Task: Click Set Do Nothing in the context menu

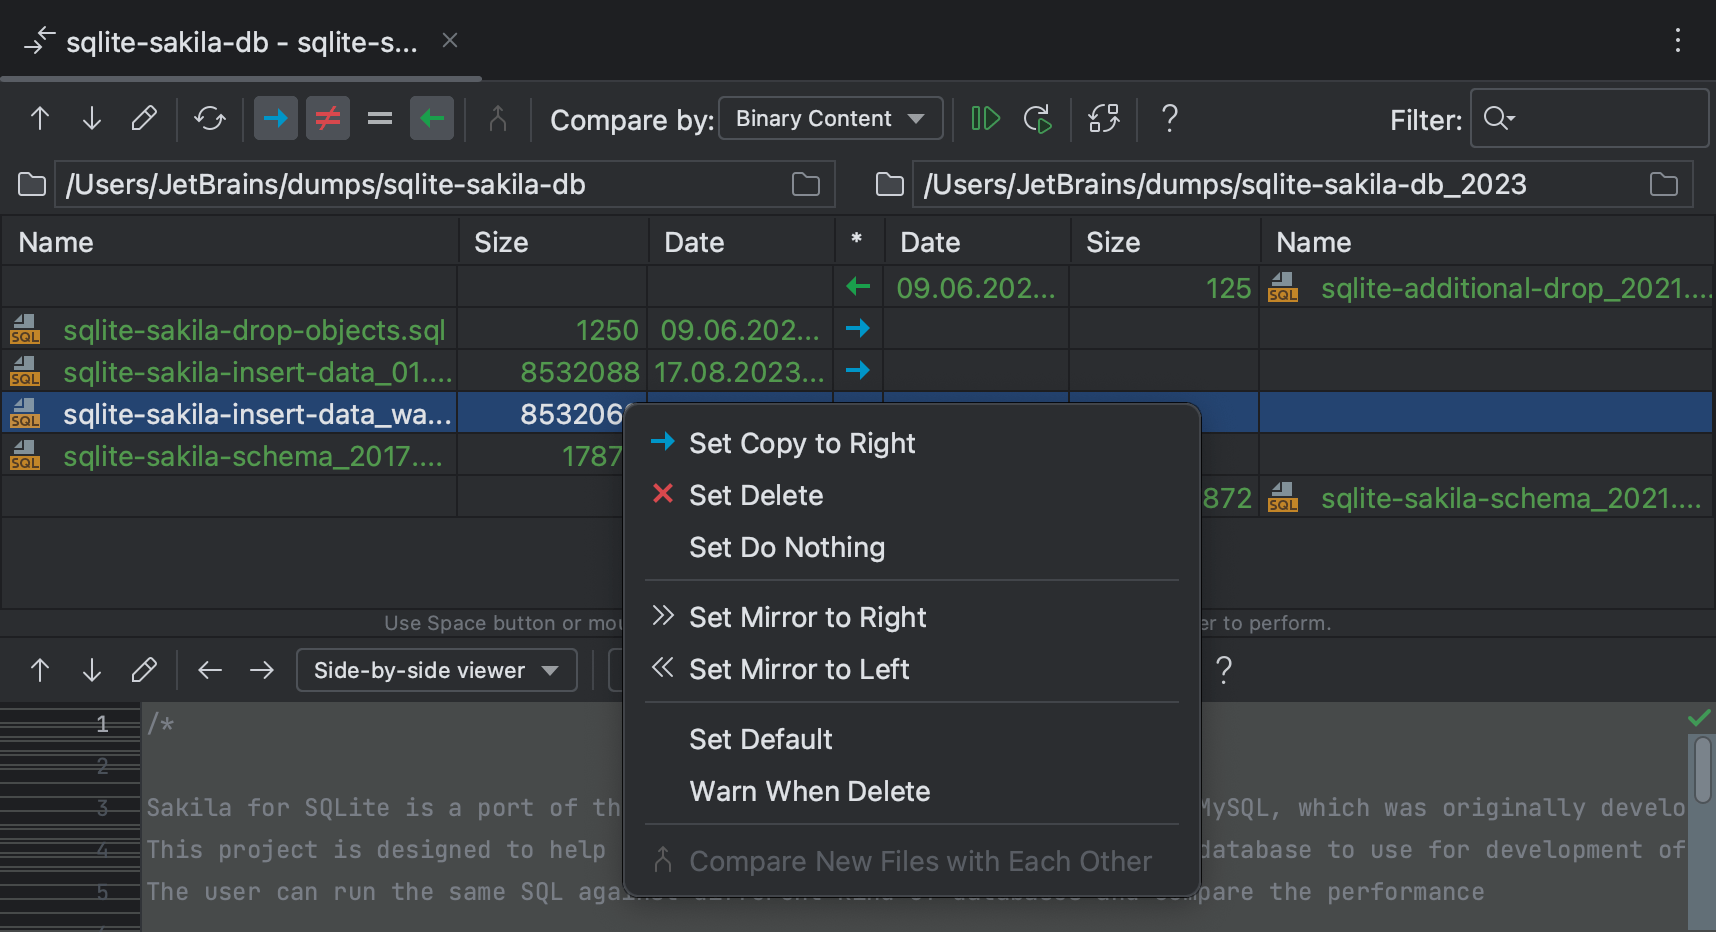Action: tap(787, 547)
